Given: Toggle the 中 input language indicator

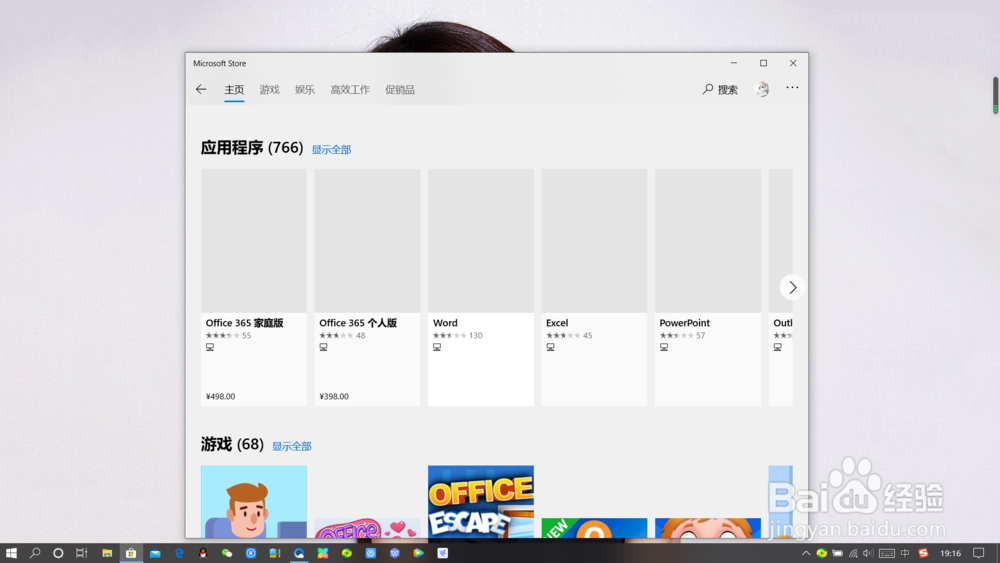Looking at the screenshot, I should (x=905, y=553).
